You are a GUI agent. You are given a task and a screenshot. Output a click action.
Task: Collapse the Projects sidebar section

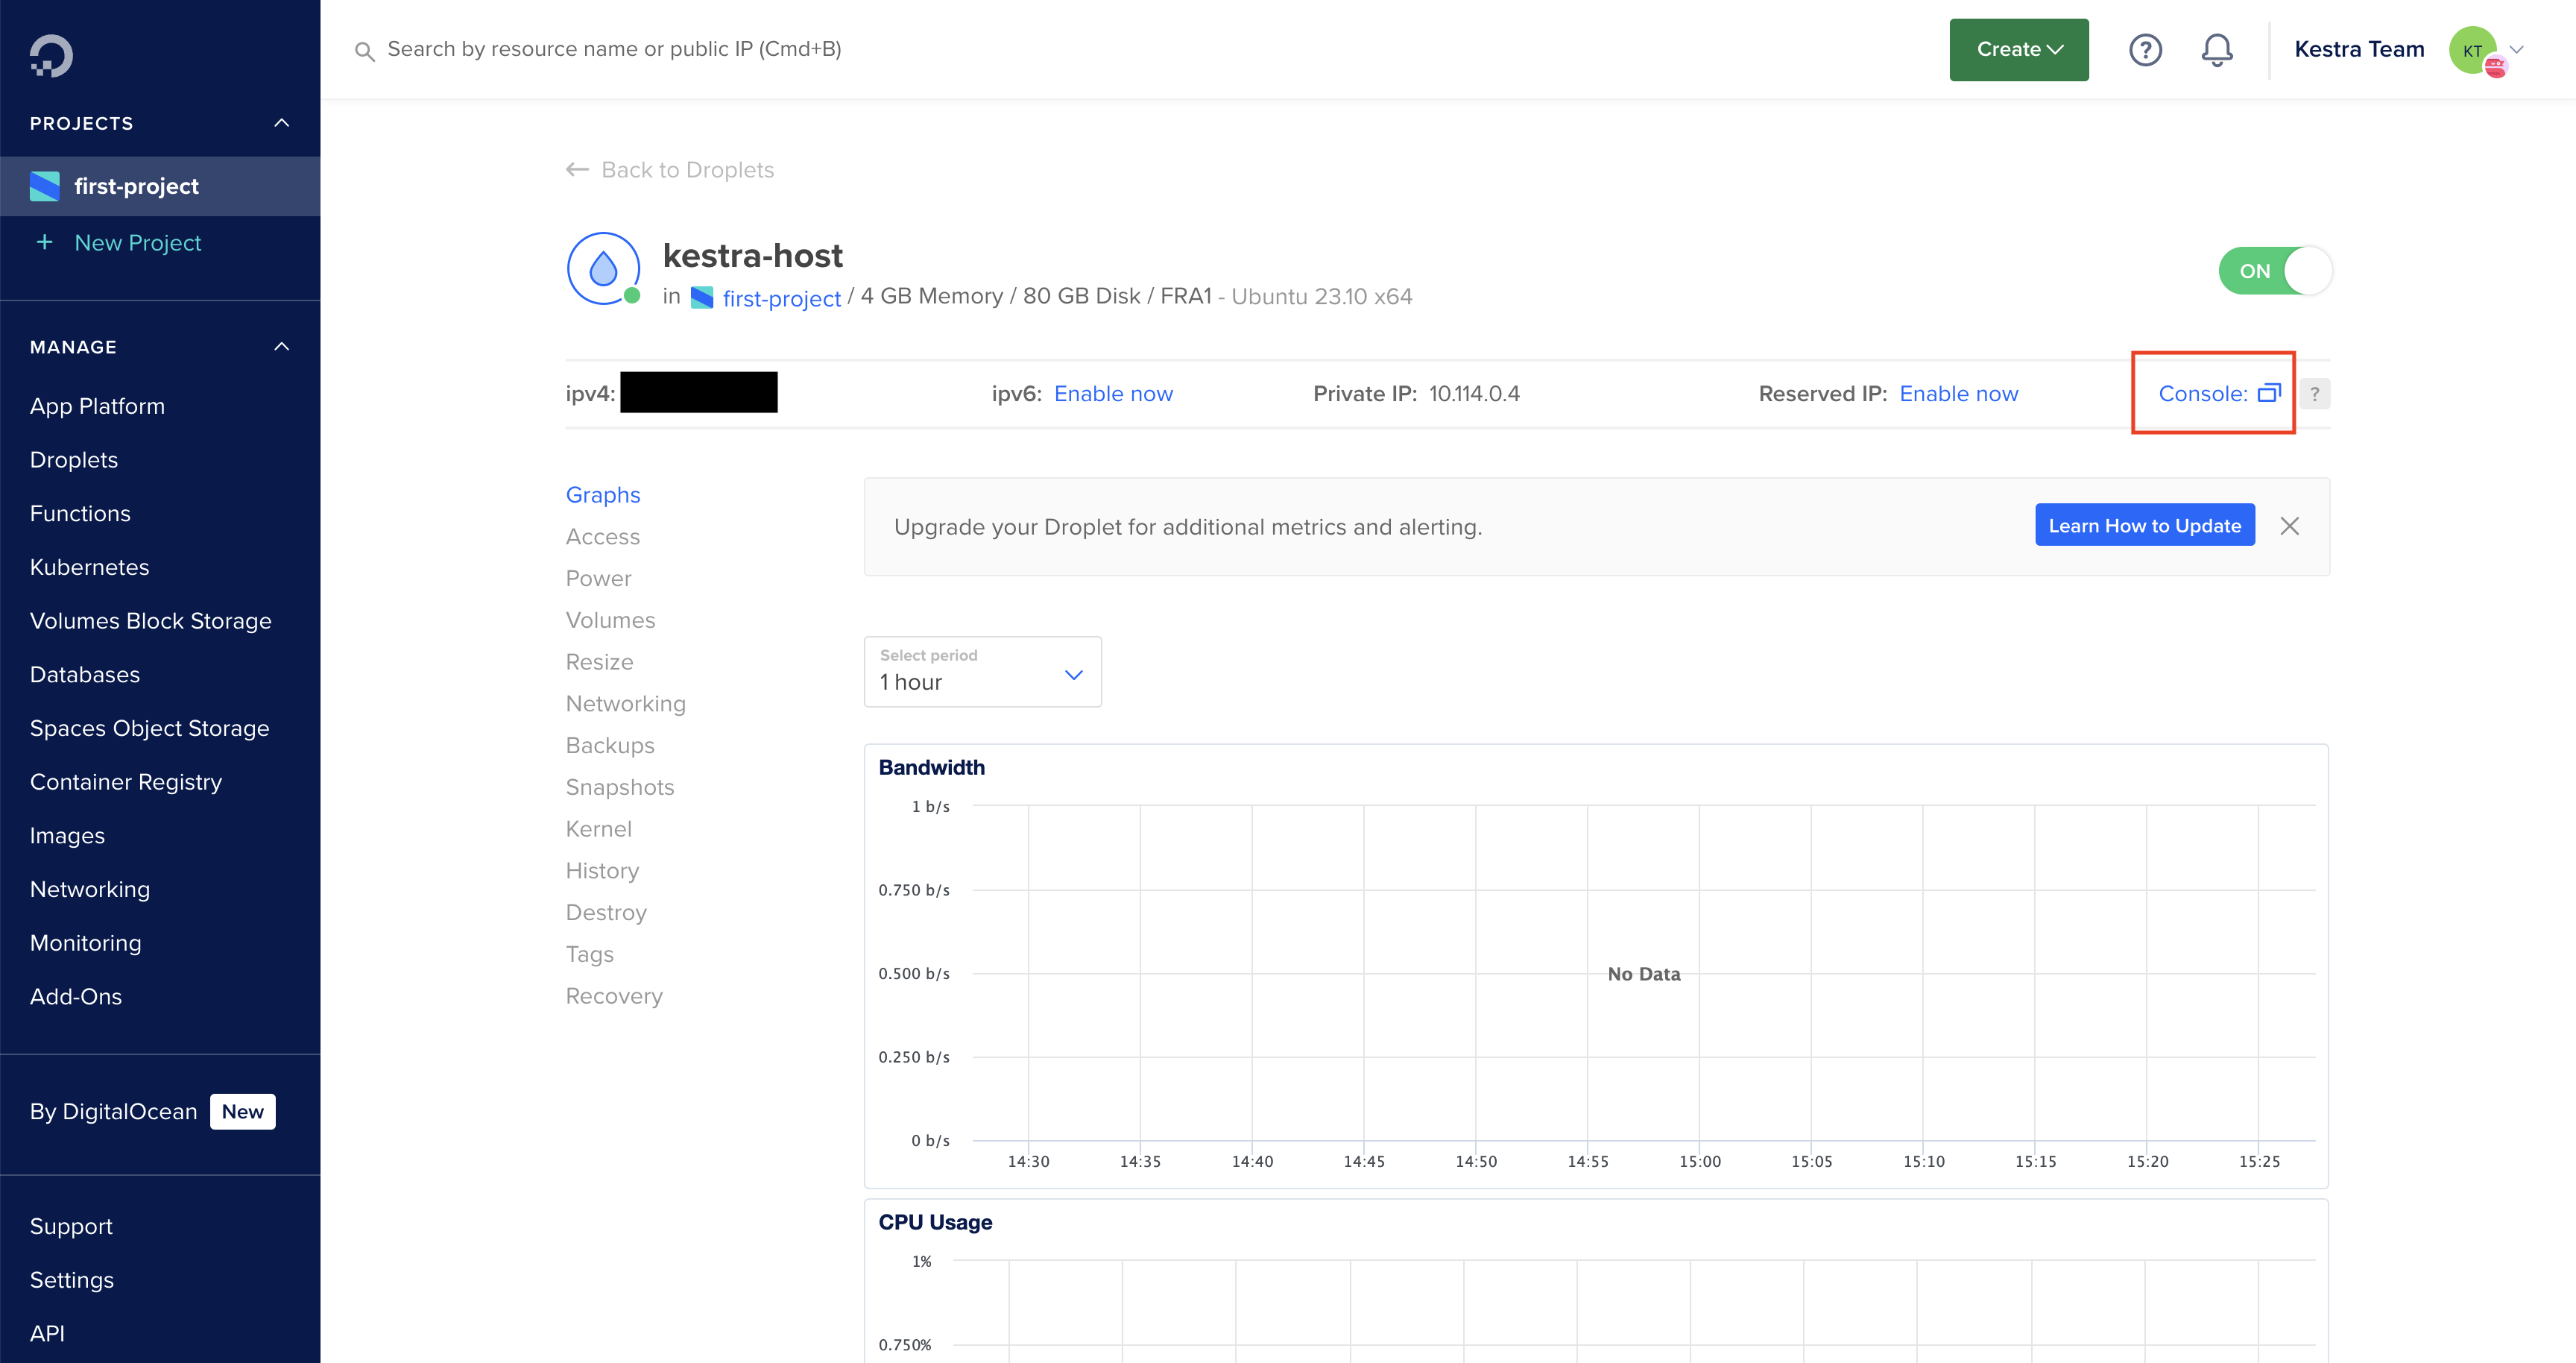[x=282, y=123]
